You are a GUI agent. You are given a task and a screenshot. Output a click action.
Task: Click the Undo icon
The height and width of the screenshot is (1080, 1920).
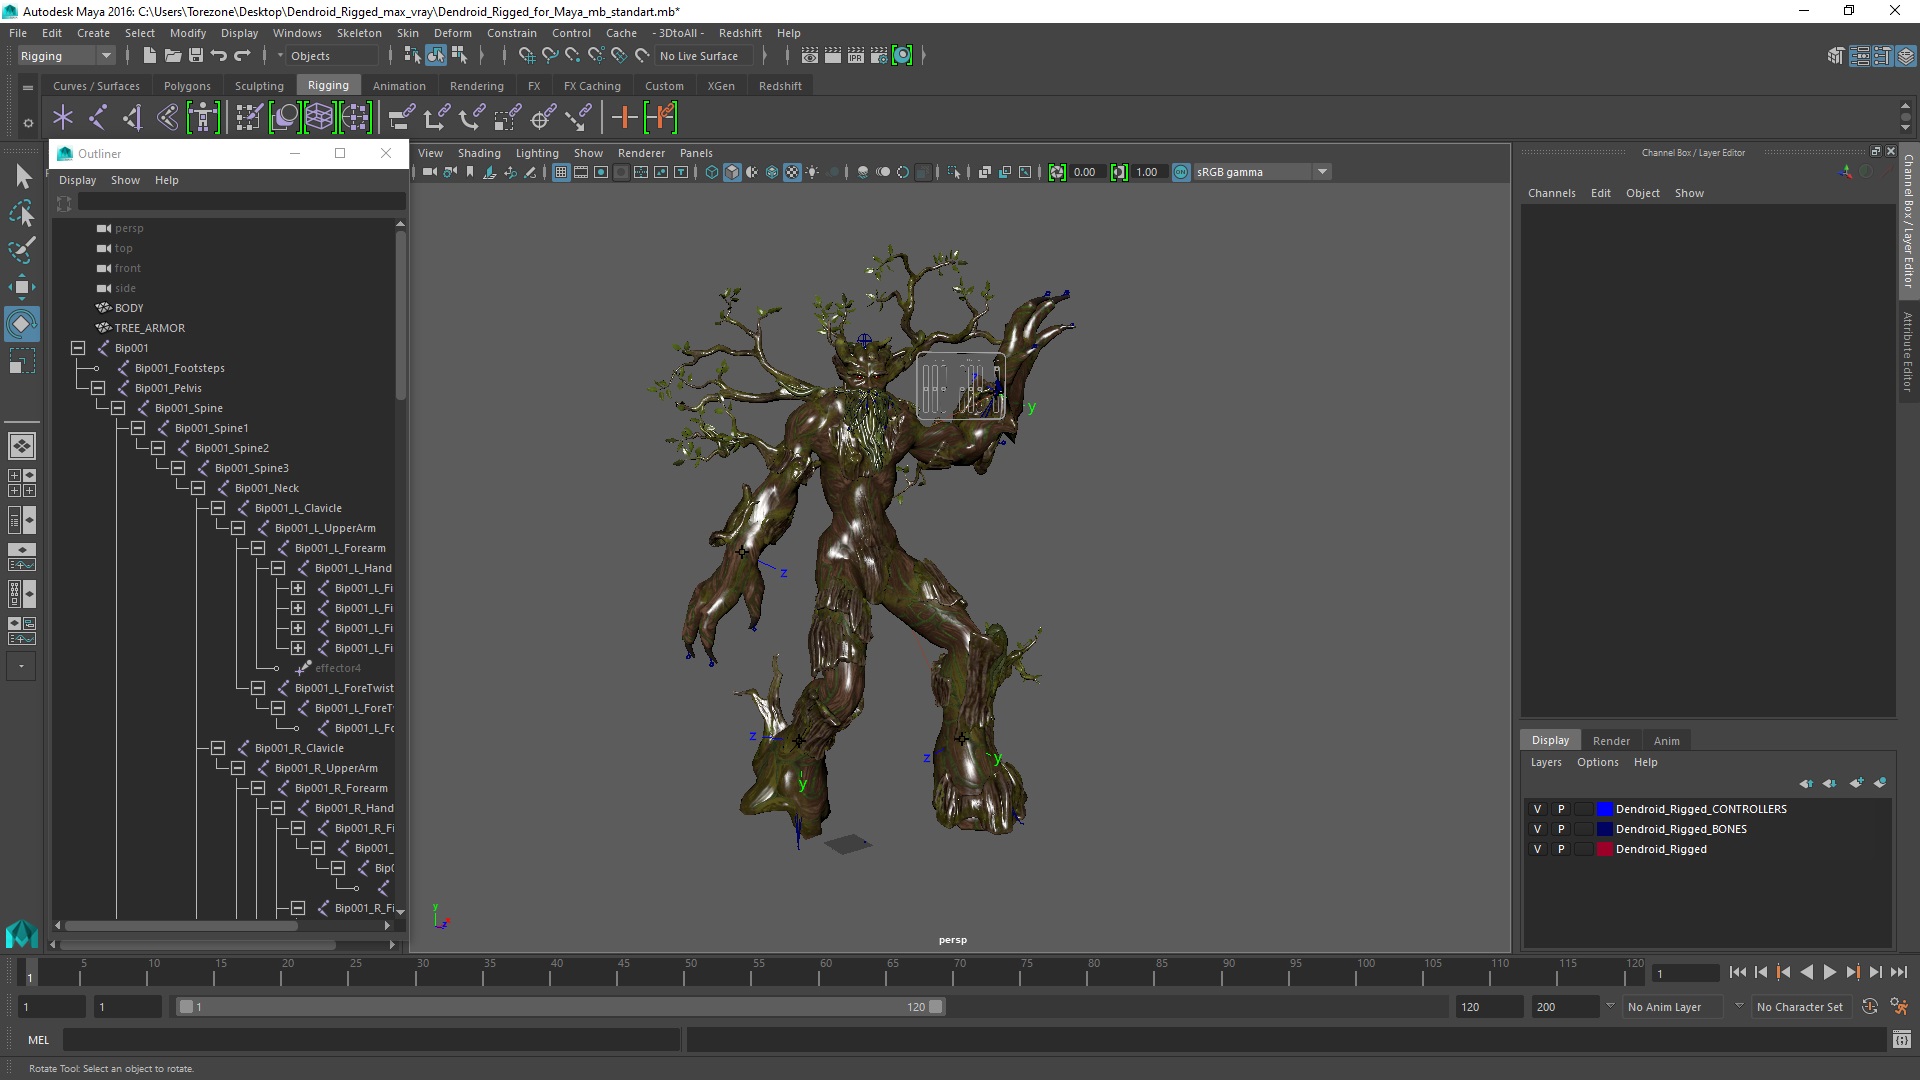pyautogui.click(x=218, y=56)
